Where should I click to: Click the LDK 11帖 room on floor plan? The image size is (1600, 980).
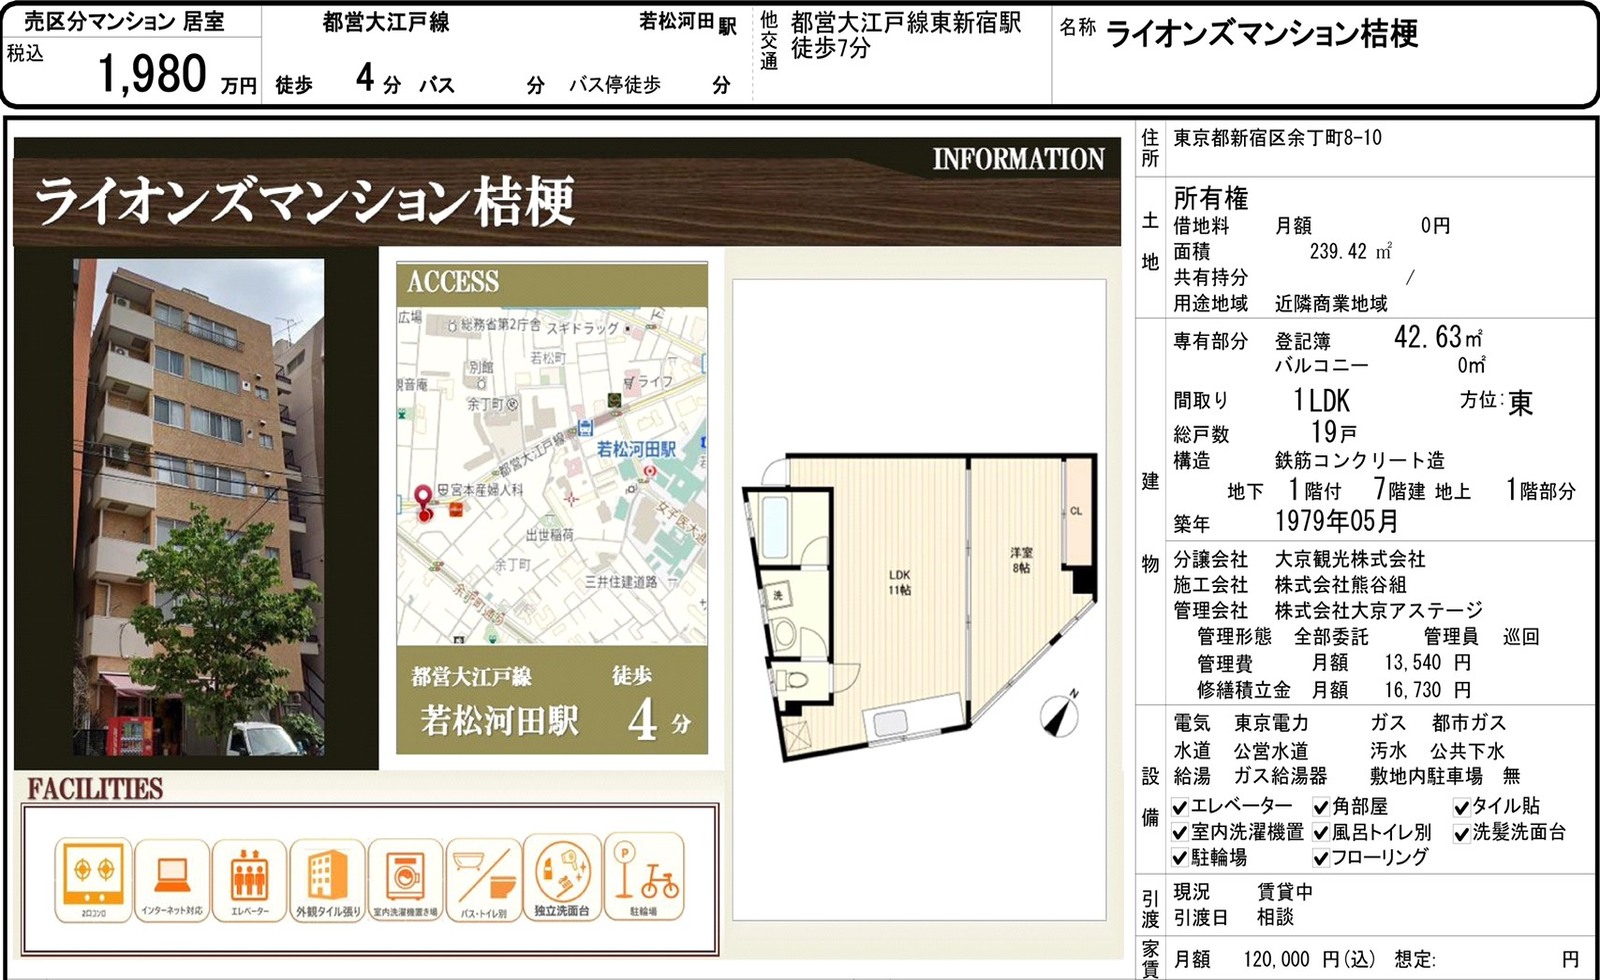(899, 582)
